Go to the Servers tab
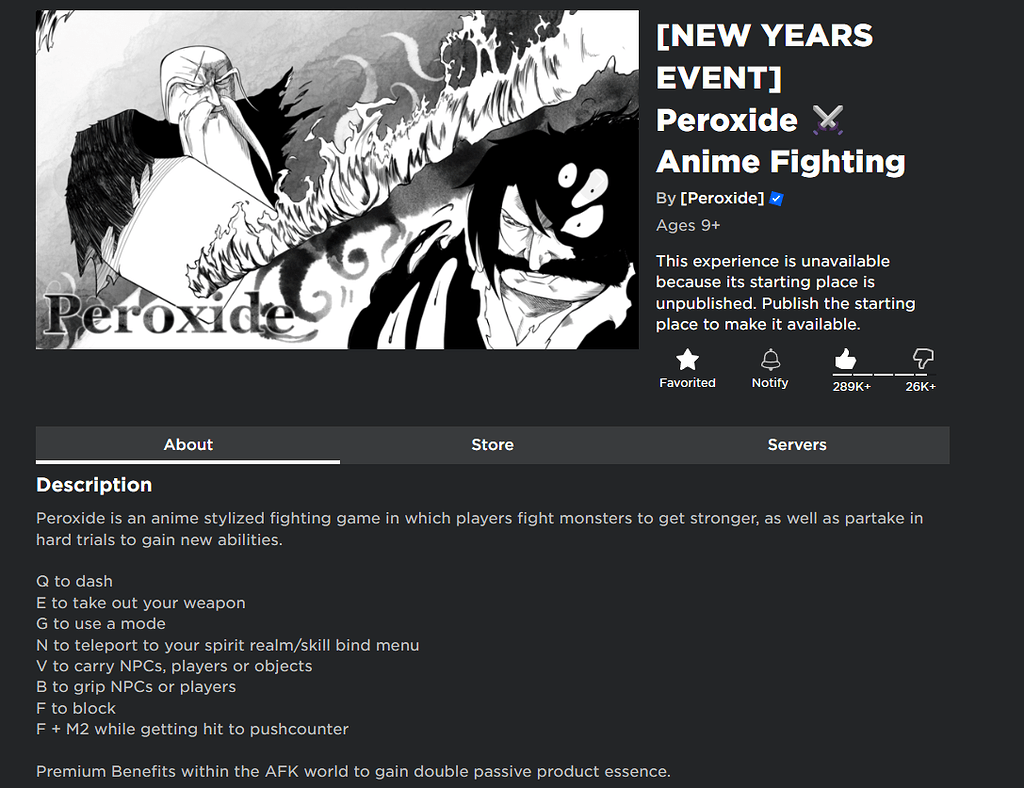 [797, 445]
